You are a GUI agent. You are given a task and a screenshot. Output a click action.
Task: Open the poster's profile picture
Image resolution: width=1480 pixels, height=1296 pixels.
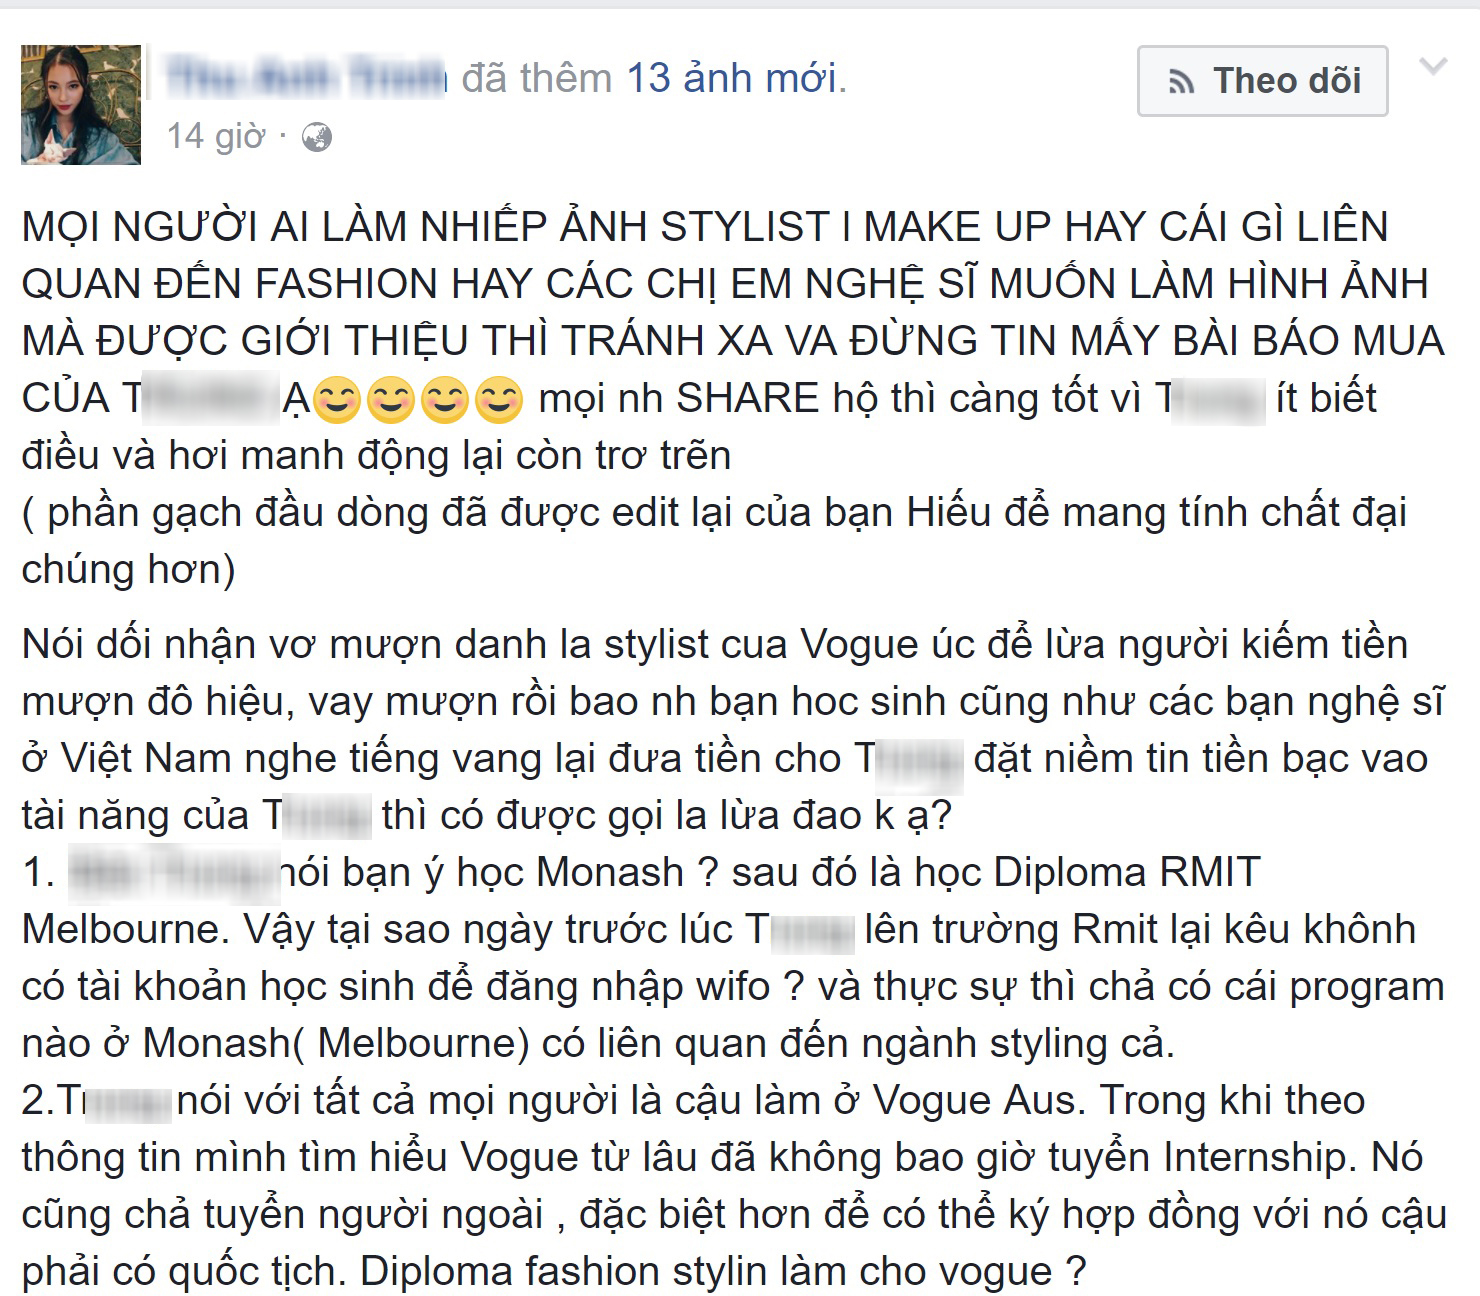tap(81, 105)
